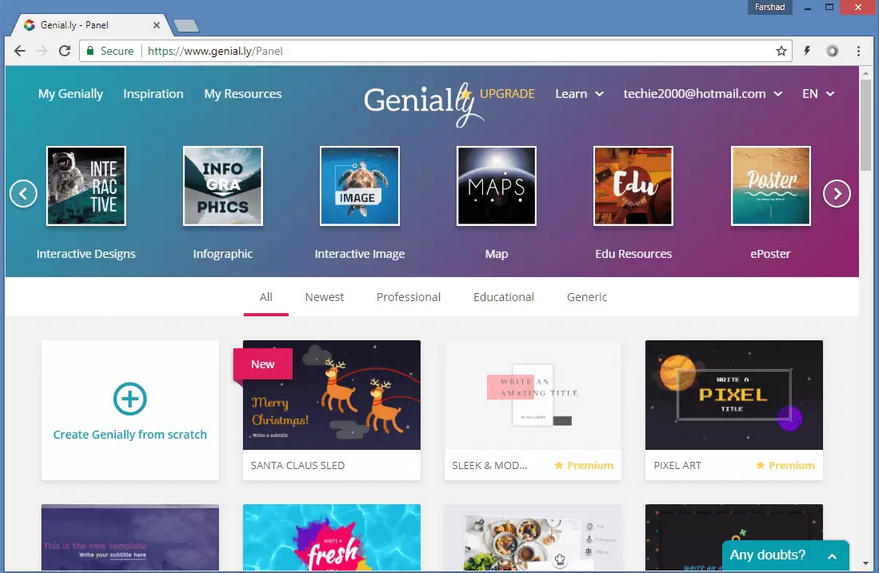Open the techie2000@hotmail.com account dropdown

702,94
